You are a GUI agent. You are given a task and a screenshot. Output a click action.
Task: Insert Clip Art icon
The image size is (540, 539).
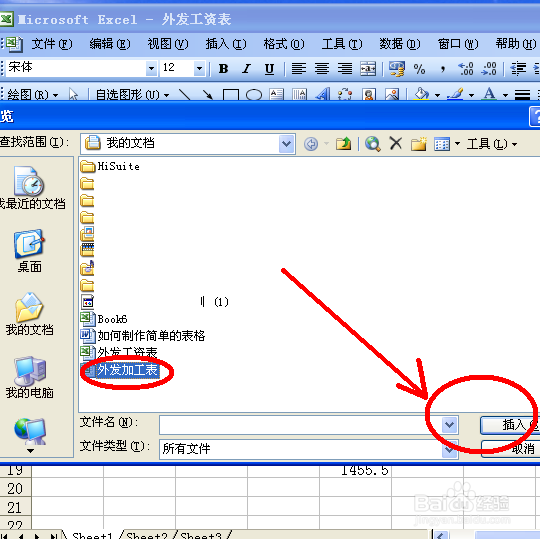pos(368,94)
